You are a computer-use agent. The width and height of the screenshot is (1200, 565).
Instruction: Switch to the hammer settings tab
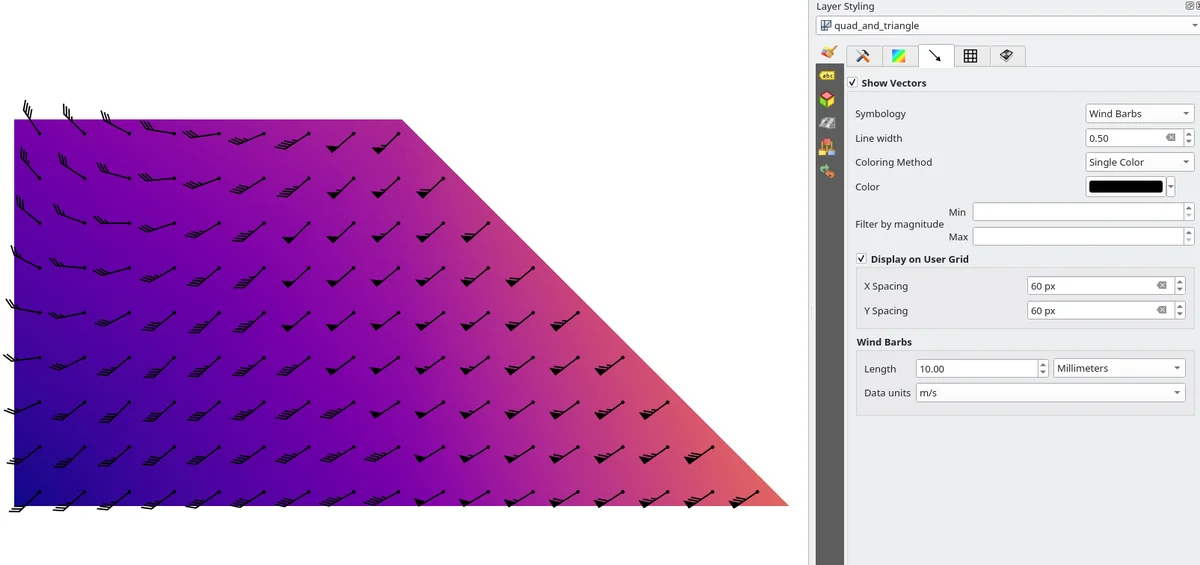[863, 56]
